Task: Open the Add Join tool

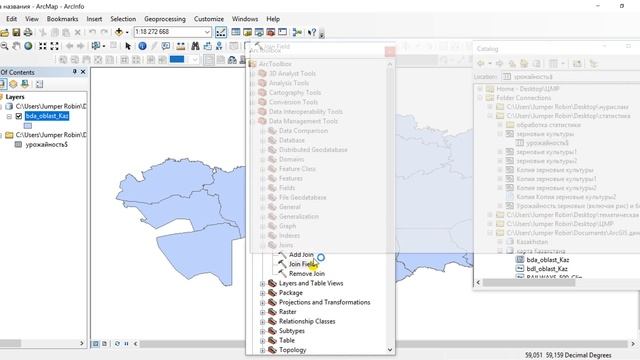Action: [x=301, y=254]
